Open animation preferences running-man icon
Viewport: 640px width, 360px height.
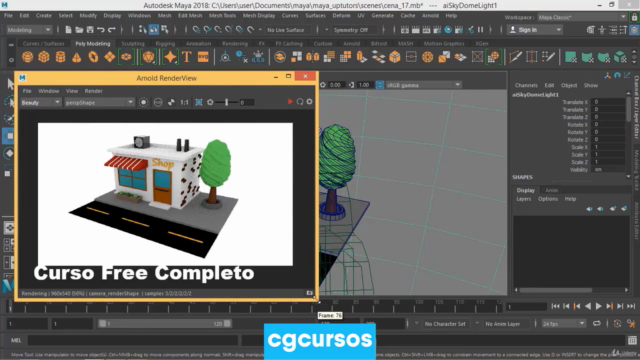[x=631, y=324]
